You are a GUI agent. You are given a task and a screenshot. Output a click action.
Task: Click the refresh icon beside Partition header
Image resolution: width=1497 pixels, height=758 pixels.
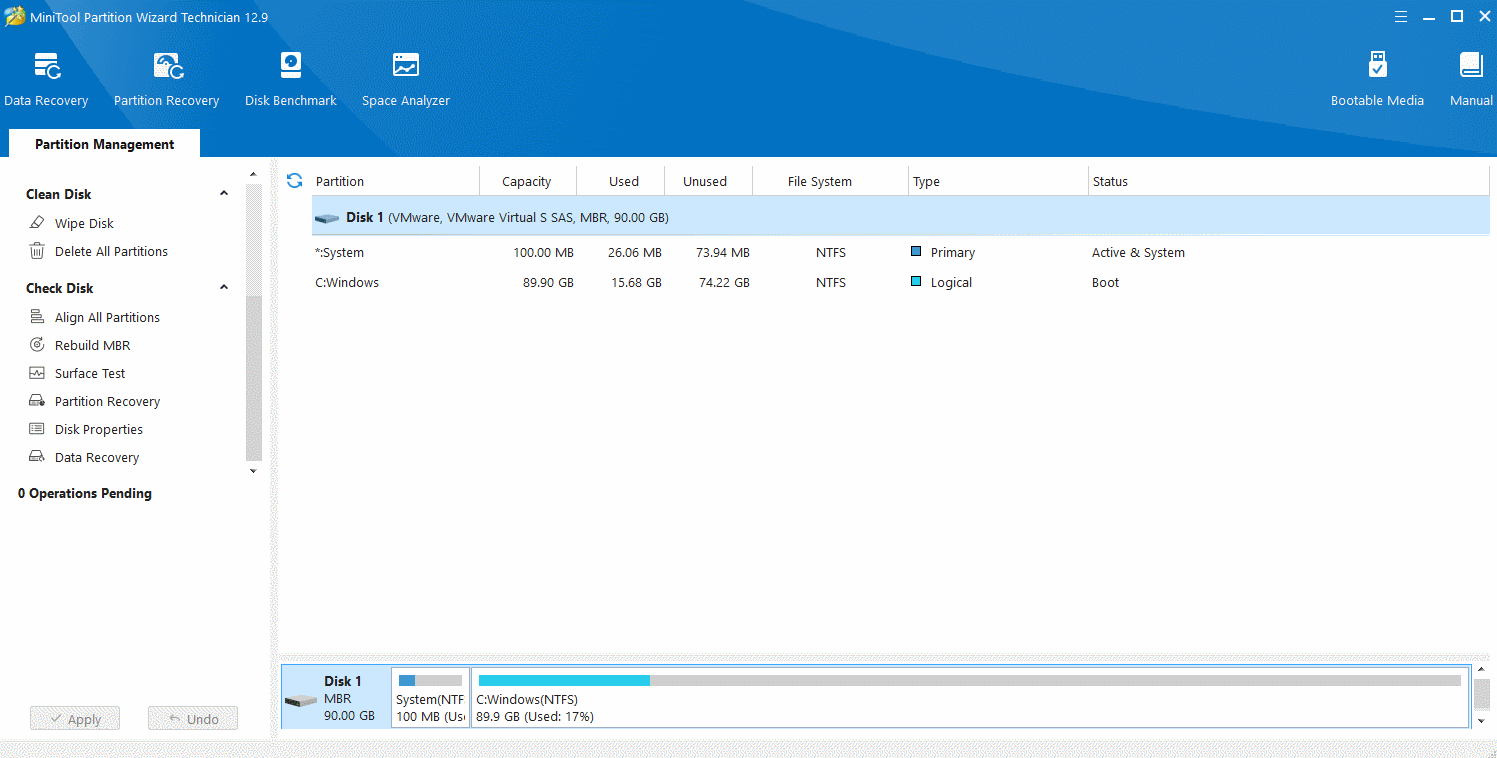pyautogui.click(x=294, y=181)
